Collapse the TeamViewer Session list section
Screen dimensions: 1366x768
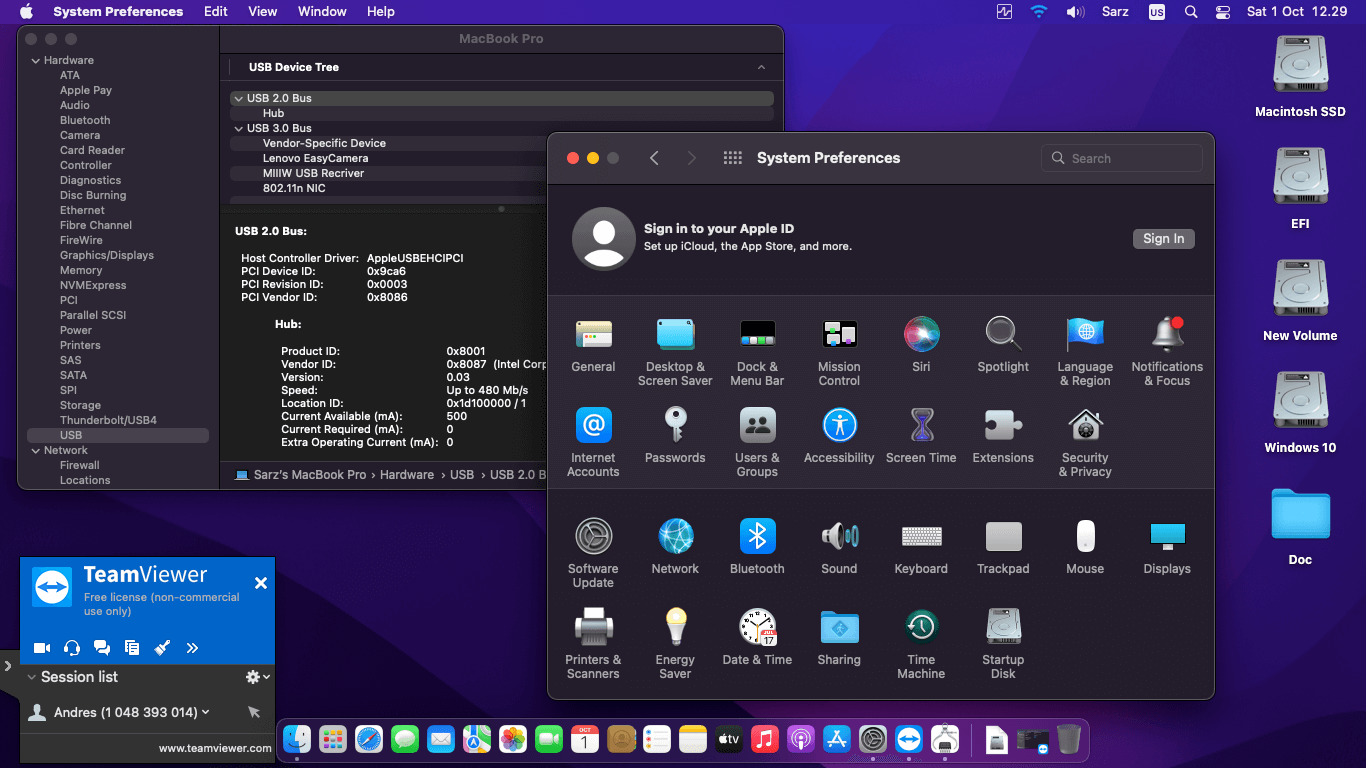click(31, 677)
